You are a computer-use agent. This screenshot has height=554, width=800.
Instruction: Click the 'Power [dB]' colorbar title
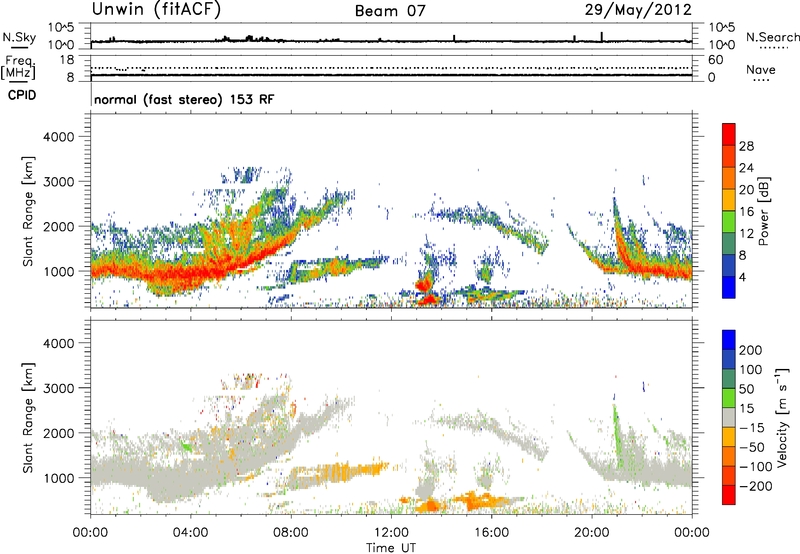tap(763, 211)
